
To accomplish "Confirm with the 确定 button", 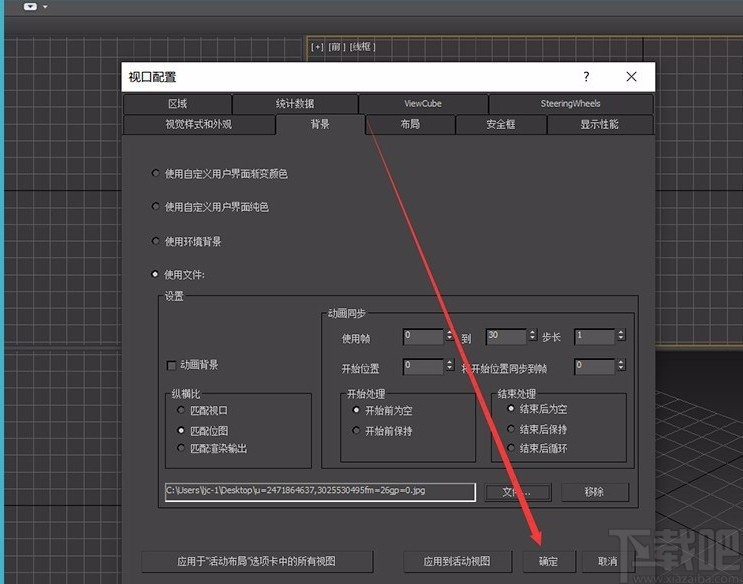I will click(x=549, y=562).
